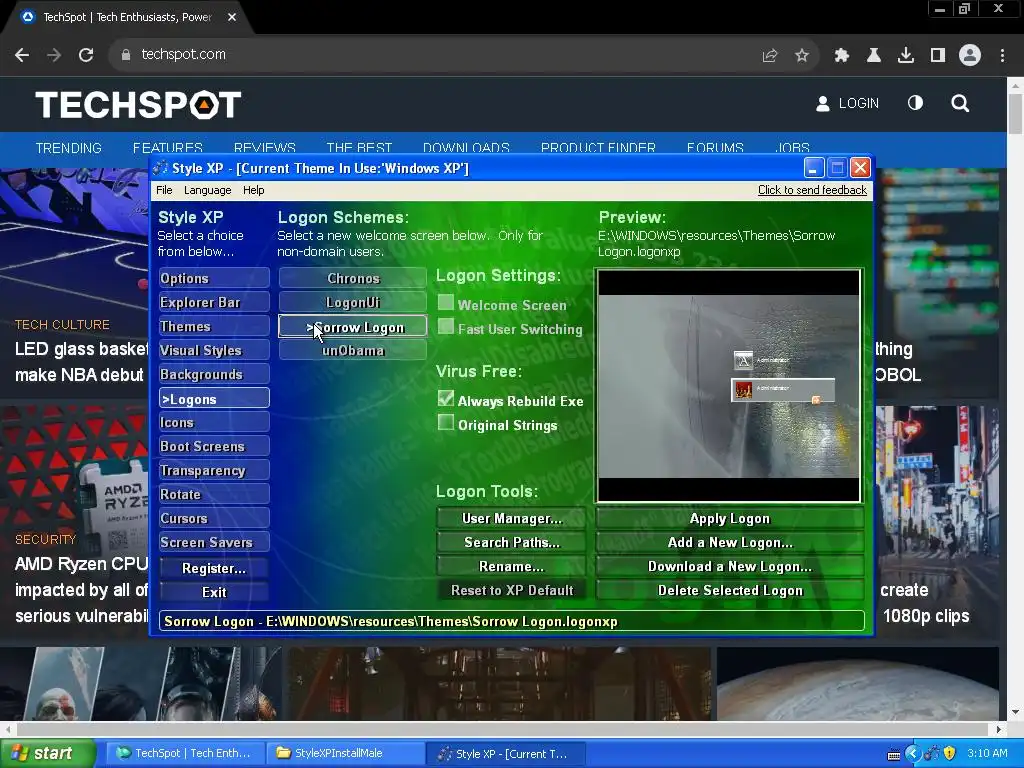
Task: Open Search Paths tool
Action: 512,542
